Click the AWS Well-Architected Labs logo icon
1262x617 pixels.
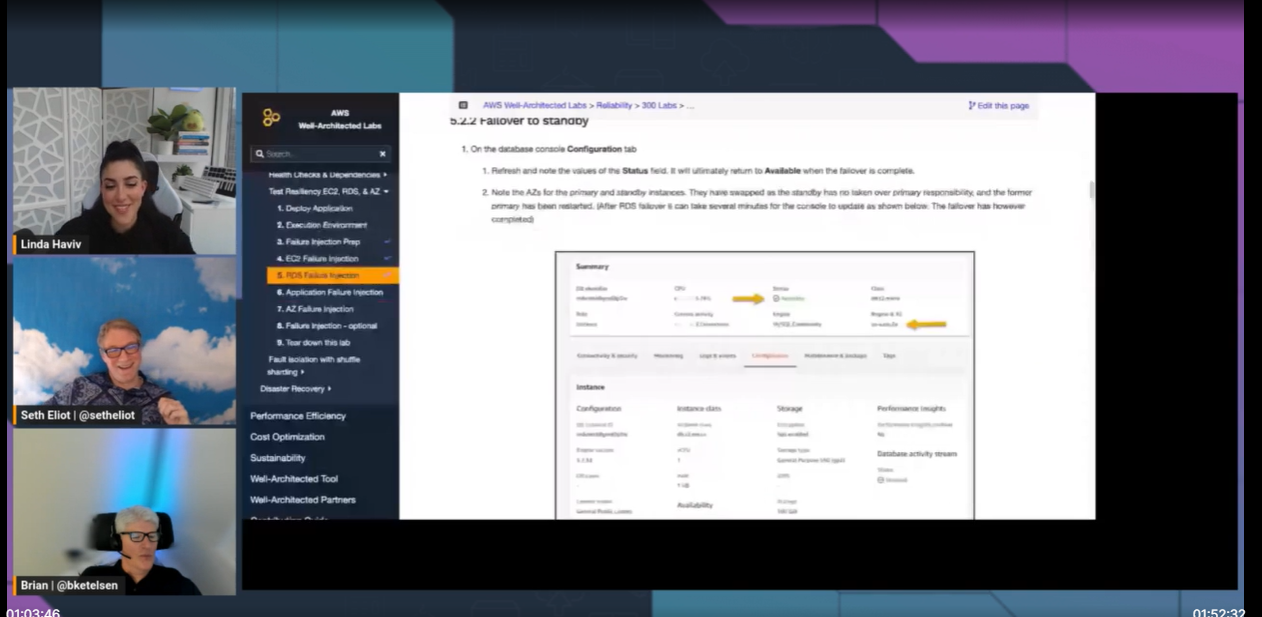271,117
